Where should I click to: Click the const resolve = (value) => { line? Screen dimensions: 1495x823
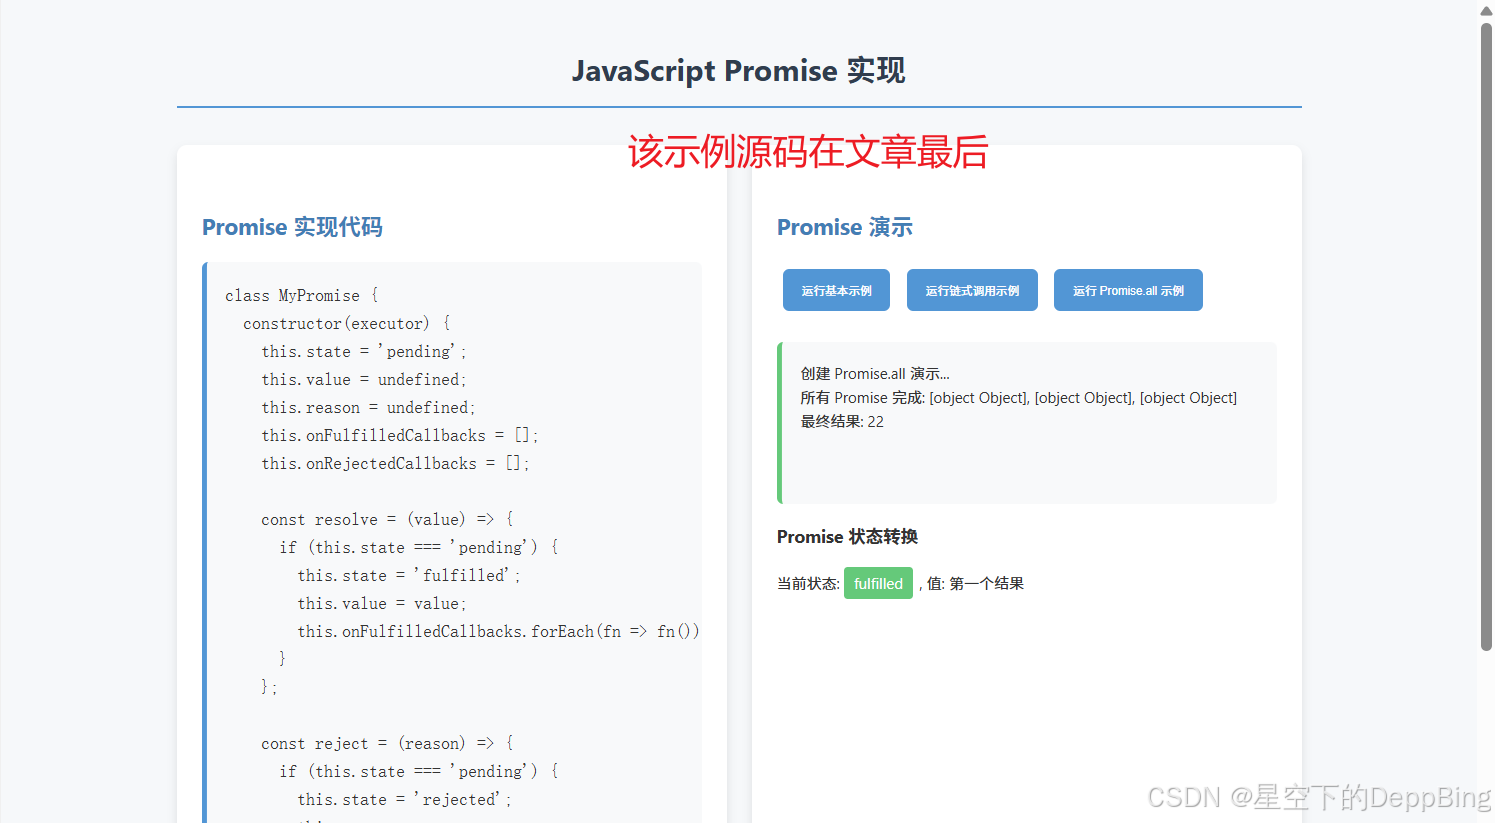pyautogui.click(x=387, y=520)
